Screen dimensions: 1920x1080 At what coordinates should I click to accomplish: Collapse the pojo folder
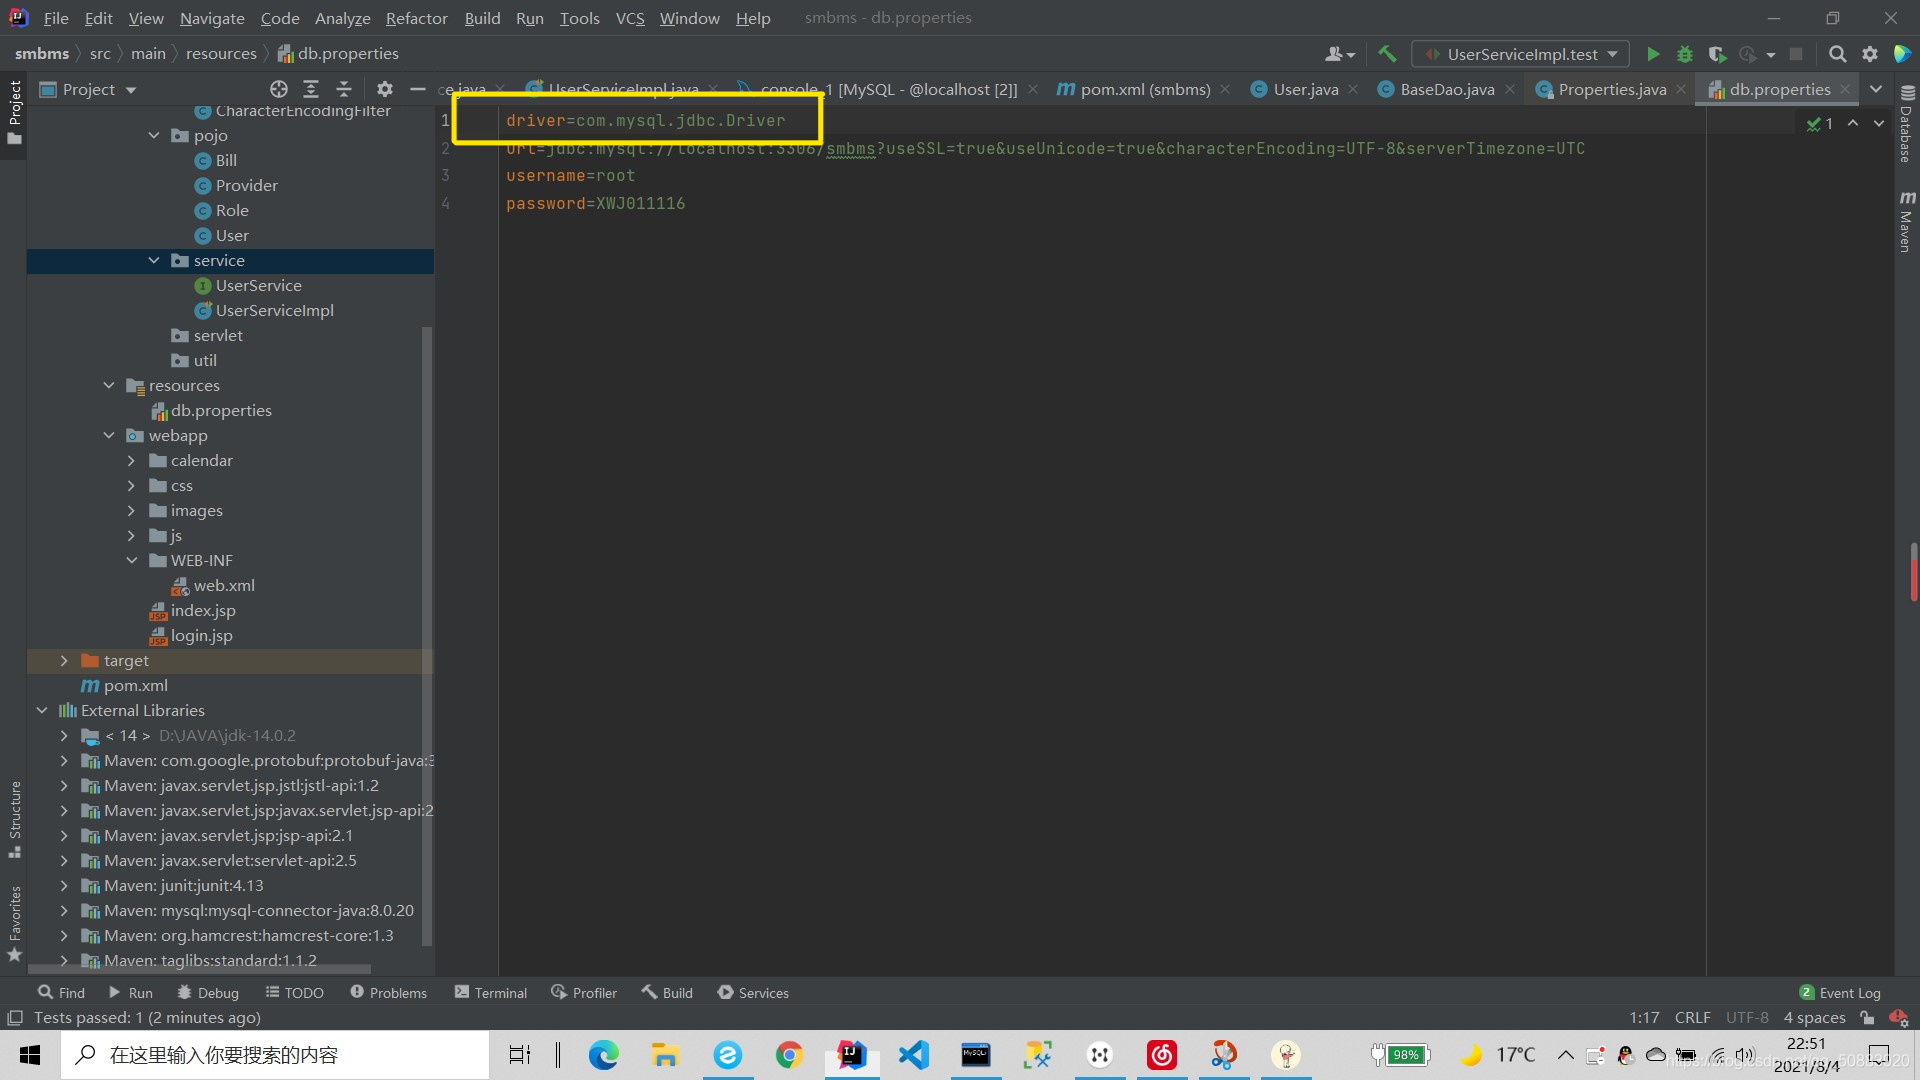pos(154,135)
